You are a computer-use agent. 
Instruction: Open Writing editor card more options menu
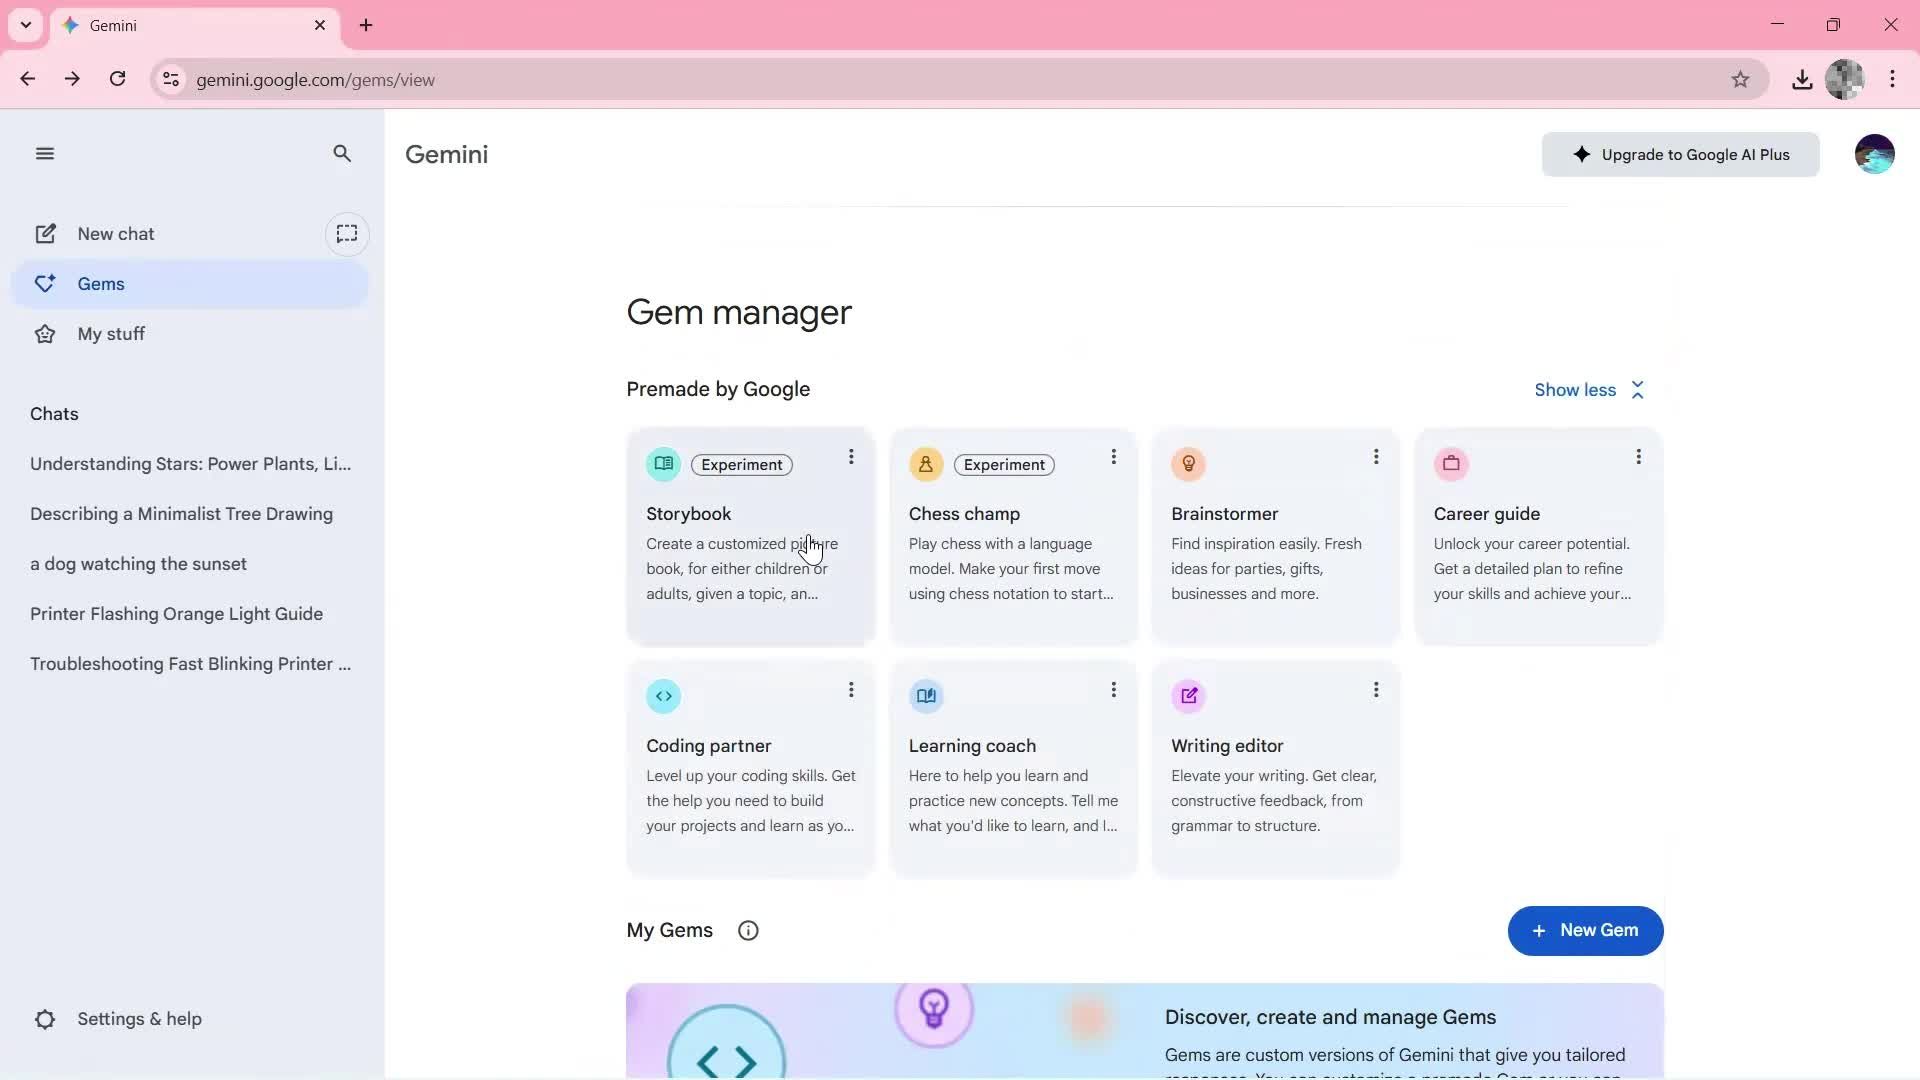click(x=1376, y=690)
